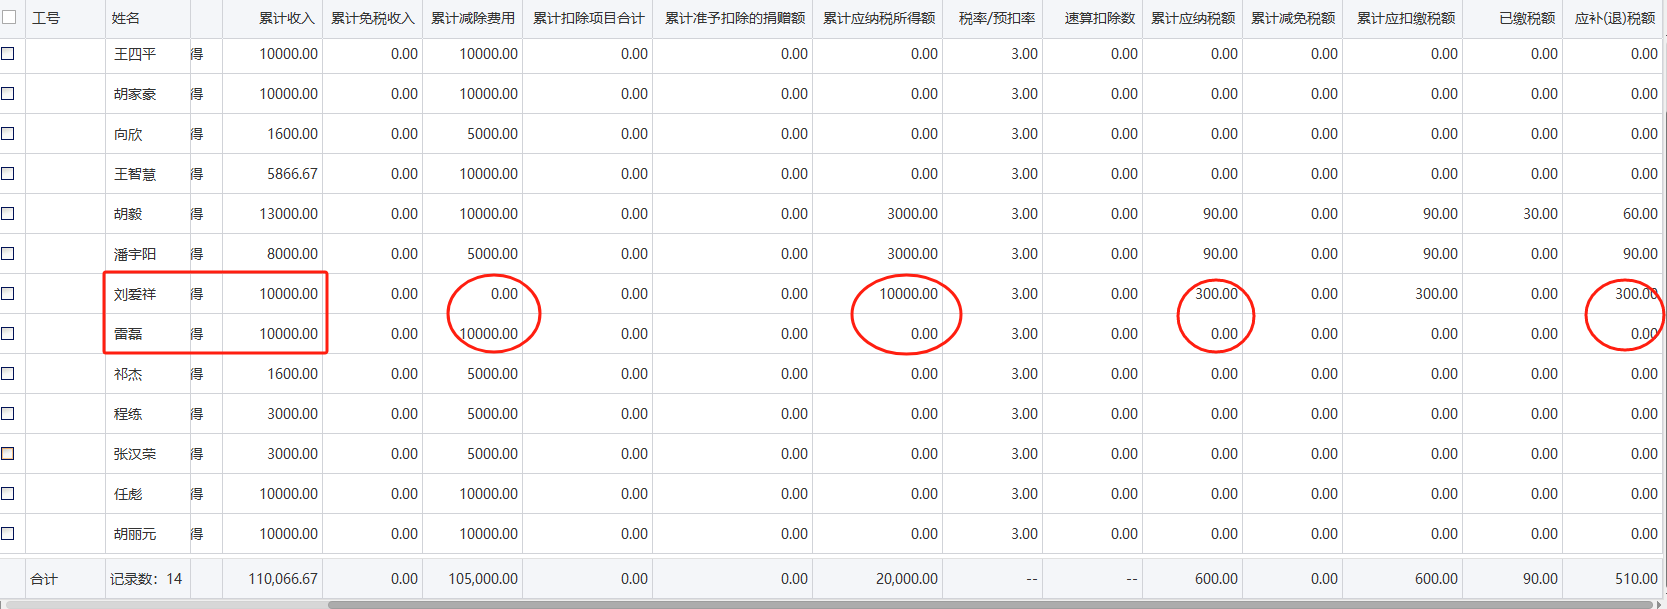The image size is (1667, 609).
Task: Click the 应补(退)税额 column header
Action: (x=1614, y=18)
